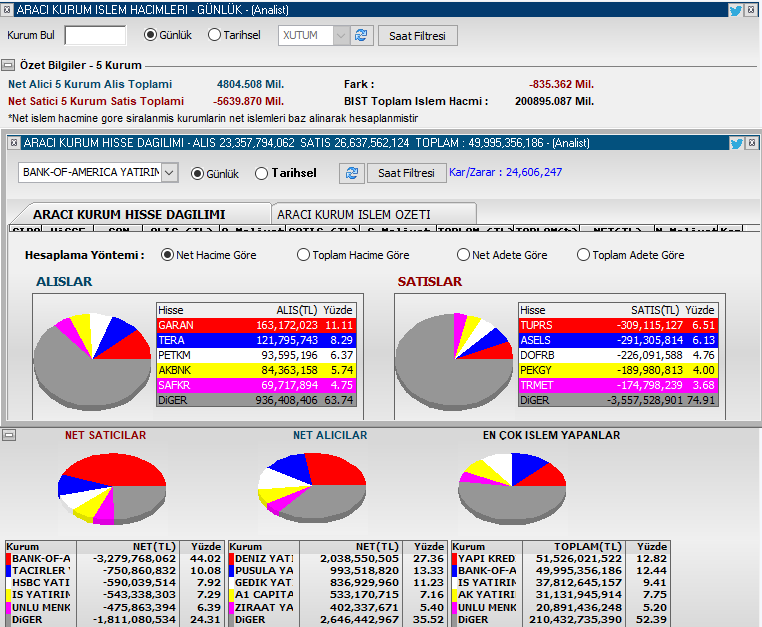Screen dimensions: 762x627
Task: Select bold Tarihsel radio in Hisse Dagilimi panel
Action: pos(261,174)
